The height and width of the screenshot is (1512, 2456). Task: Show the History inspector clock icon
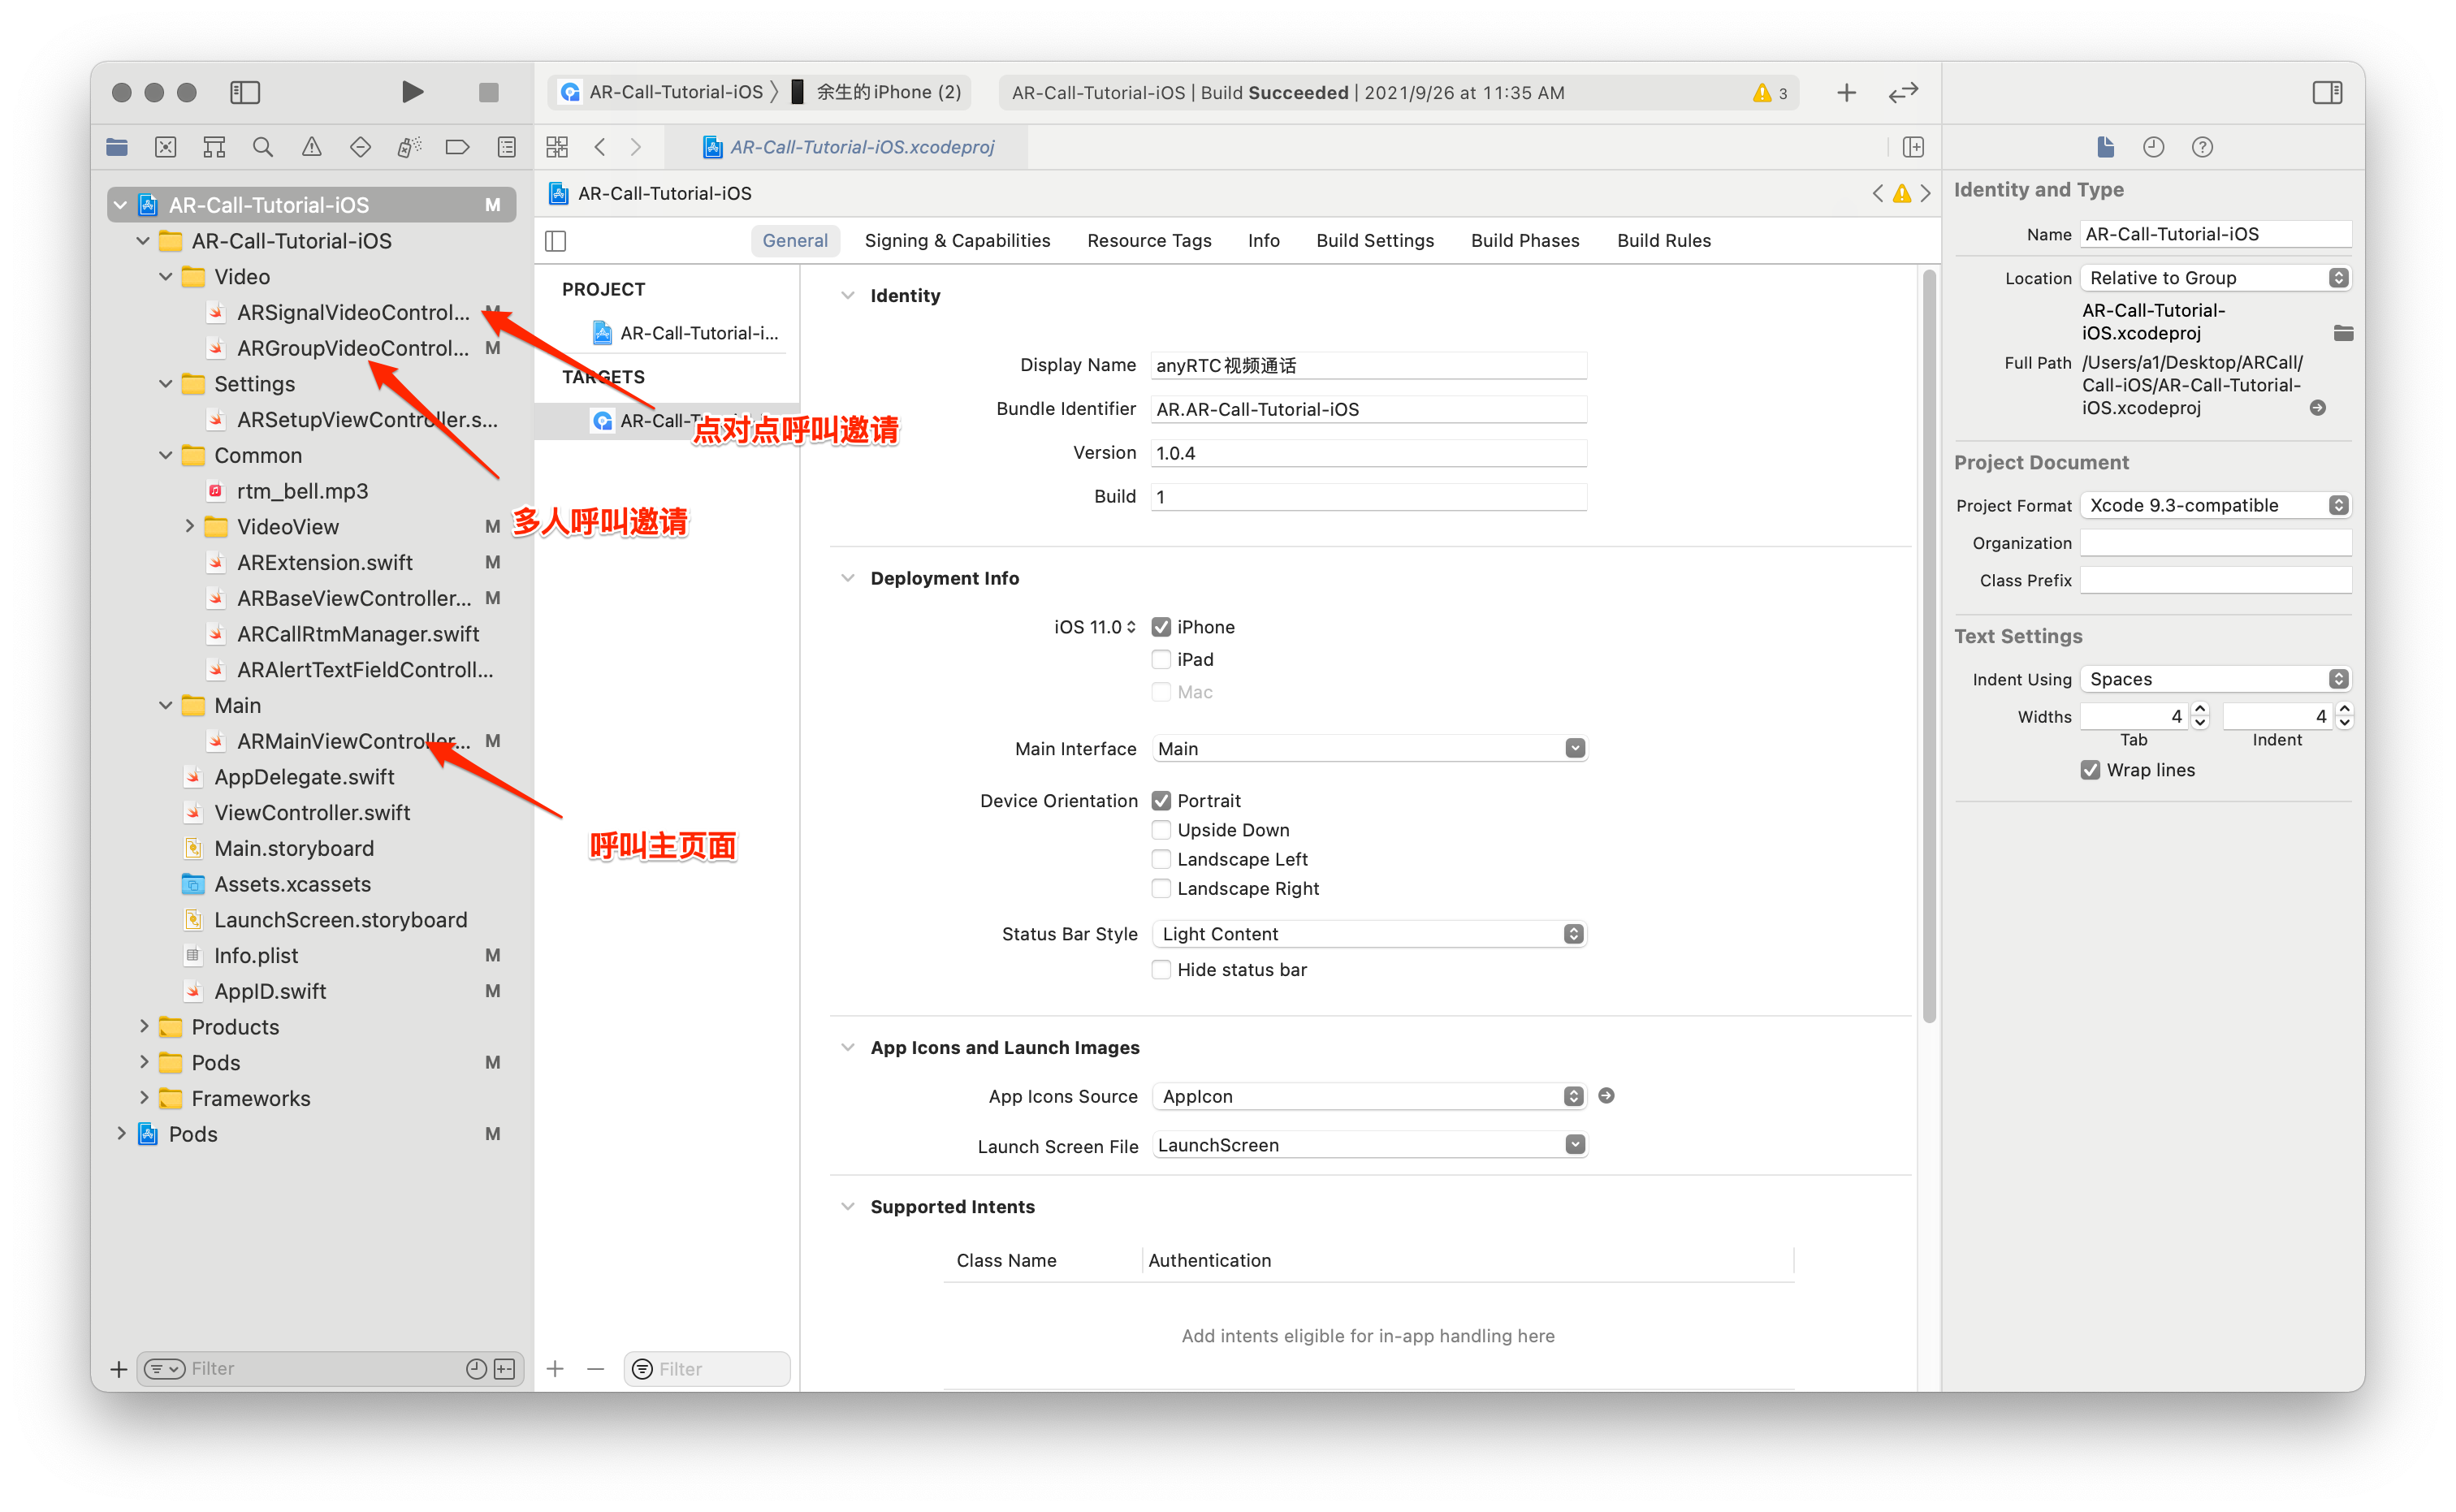2153,147
